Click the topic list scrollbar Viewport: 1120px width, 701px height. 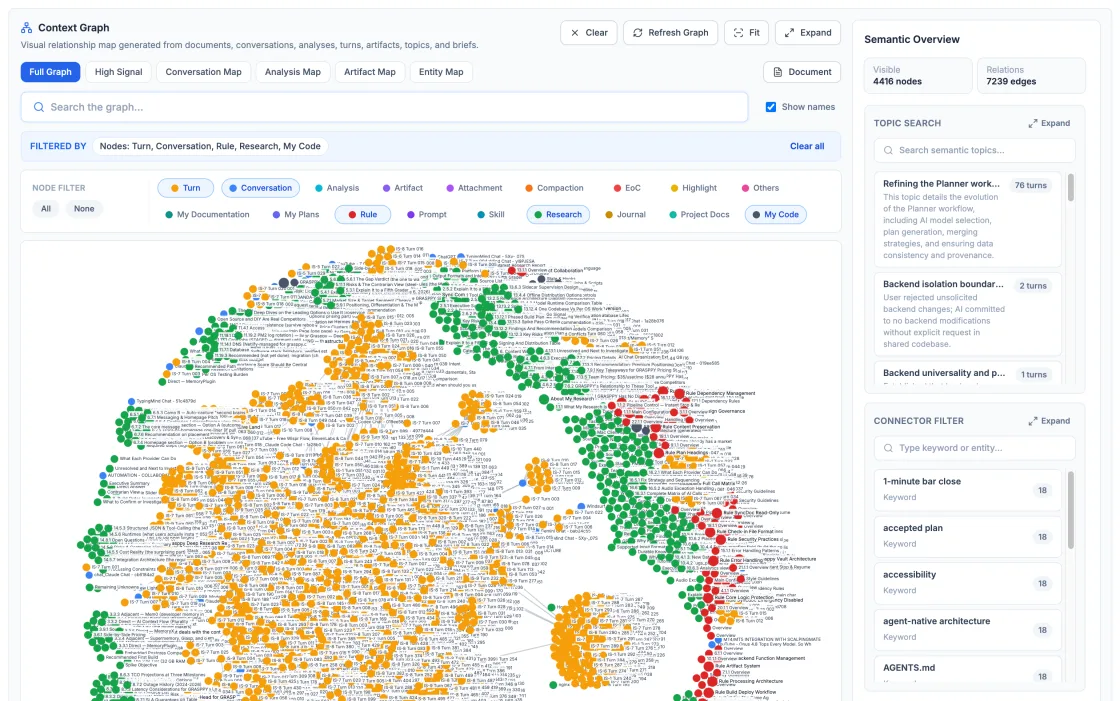(x=1071, y=188)
